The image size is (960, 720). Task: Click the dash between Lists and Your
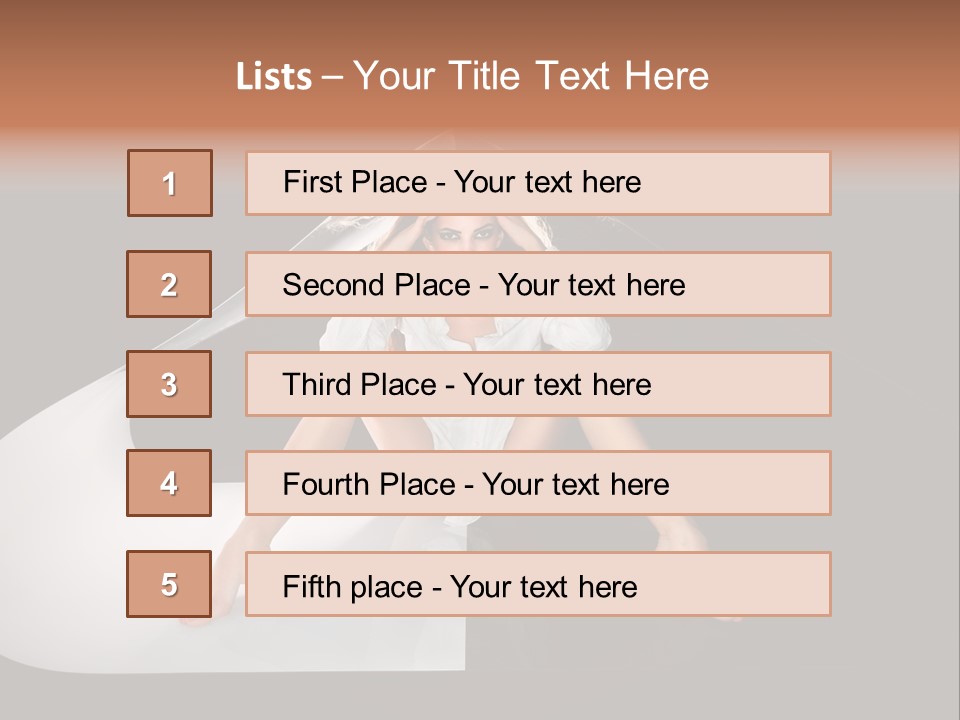click(x=332, y=77)
